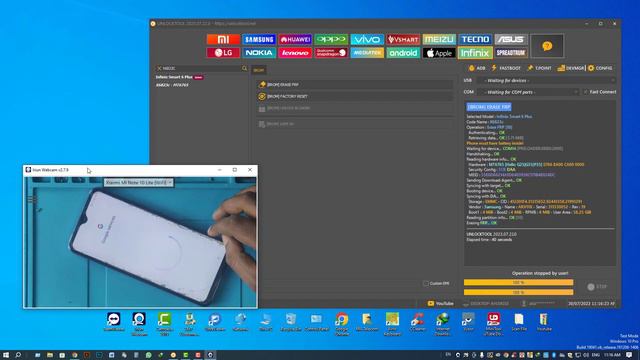Select the Lenovo brand logo
The height and width of the screenshot is (360, 640).
click(x=295, y=53)
